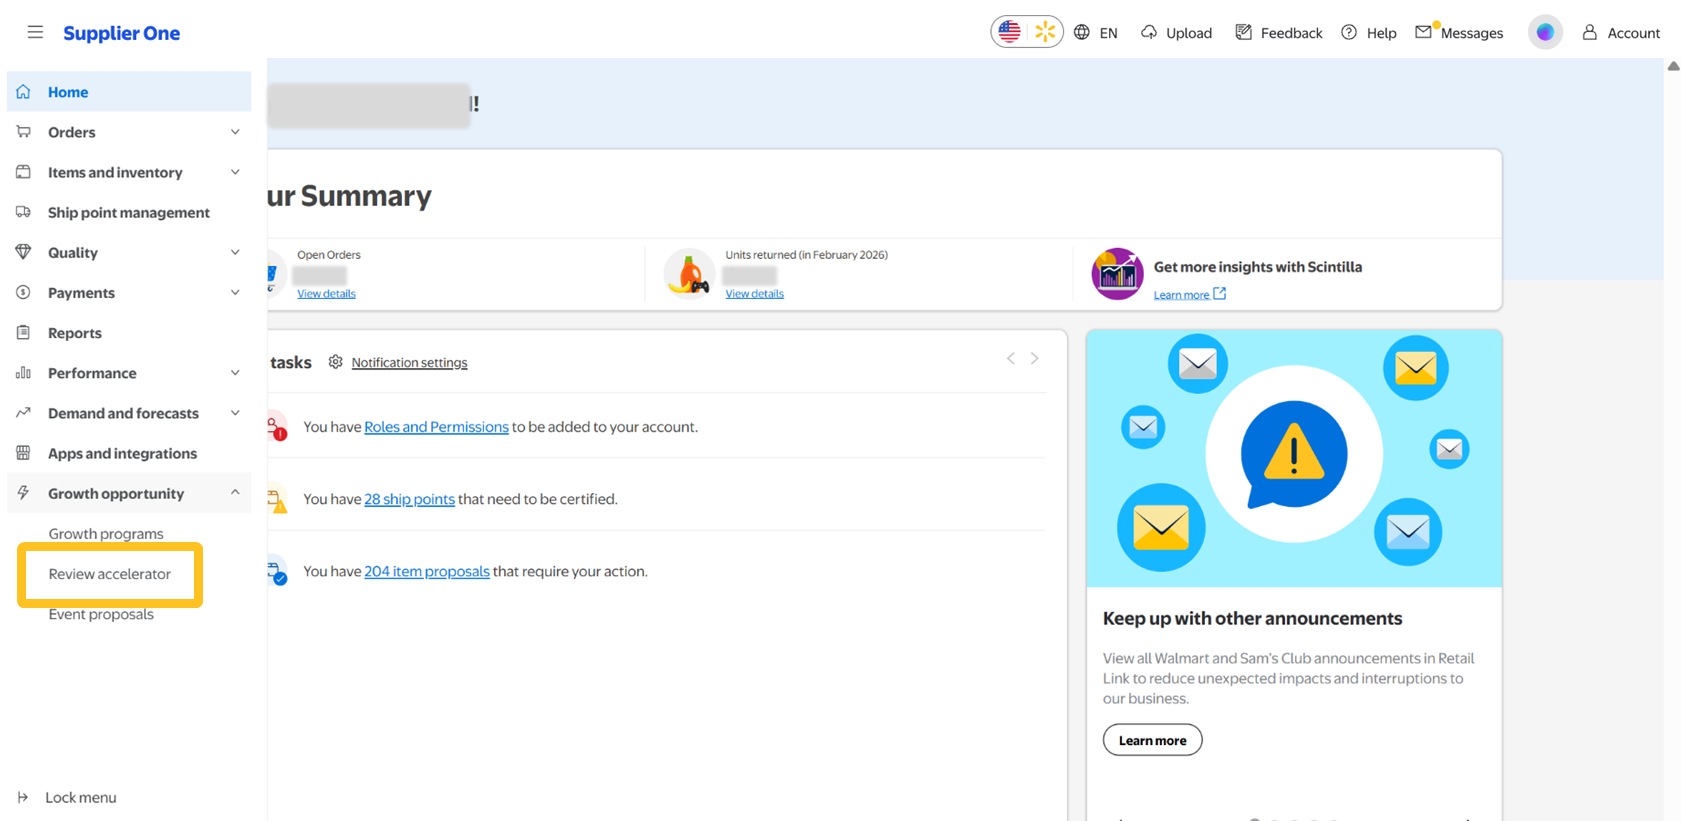
Task: Open Notification settings link
Action: coord(409,363)
